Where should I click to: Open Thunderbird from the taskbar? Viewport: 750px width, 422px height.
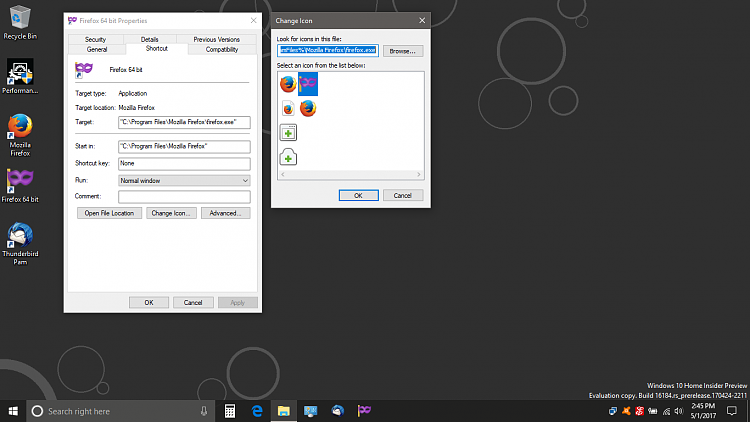coord(337,411)
